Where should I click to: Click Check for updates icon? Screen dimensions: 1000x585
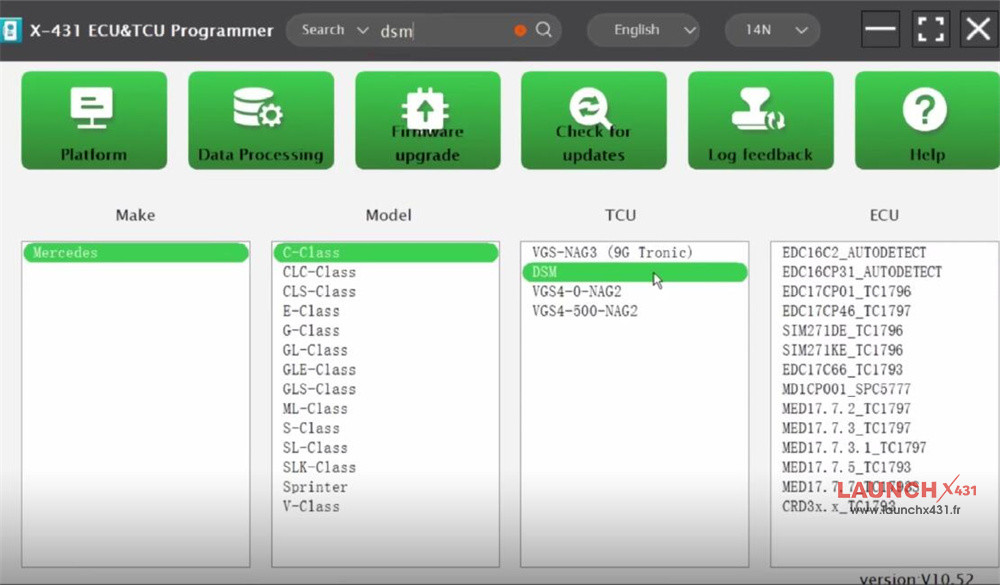pyautogui.click(x=593, y=120)
